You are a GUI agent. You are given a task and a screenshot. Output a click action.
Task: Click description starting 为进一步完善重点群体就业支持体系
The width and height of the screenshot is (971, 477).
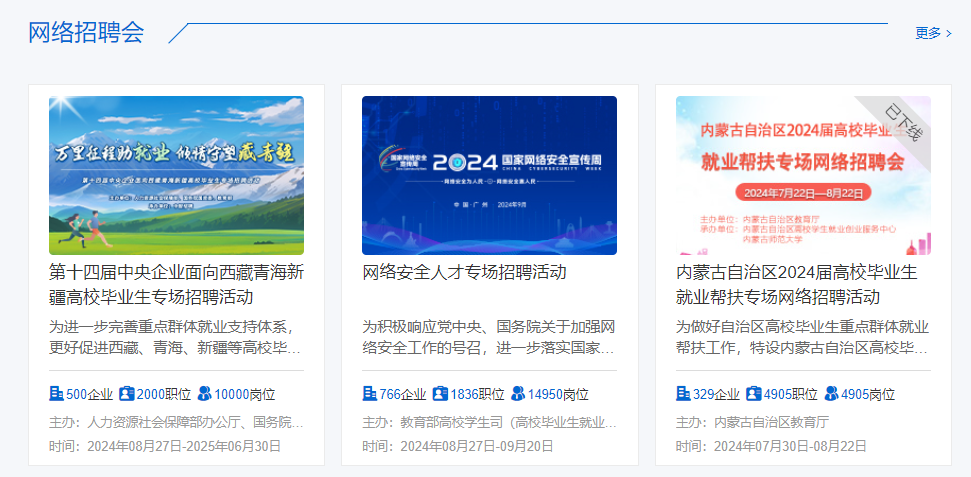(x=175, y=337)
